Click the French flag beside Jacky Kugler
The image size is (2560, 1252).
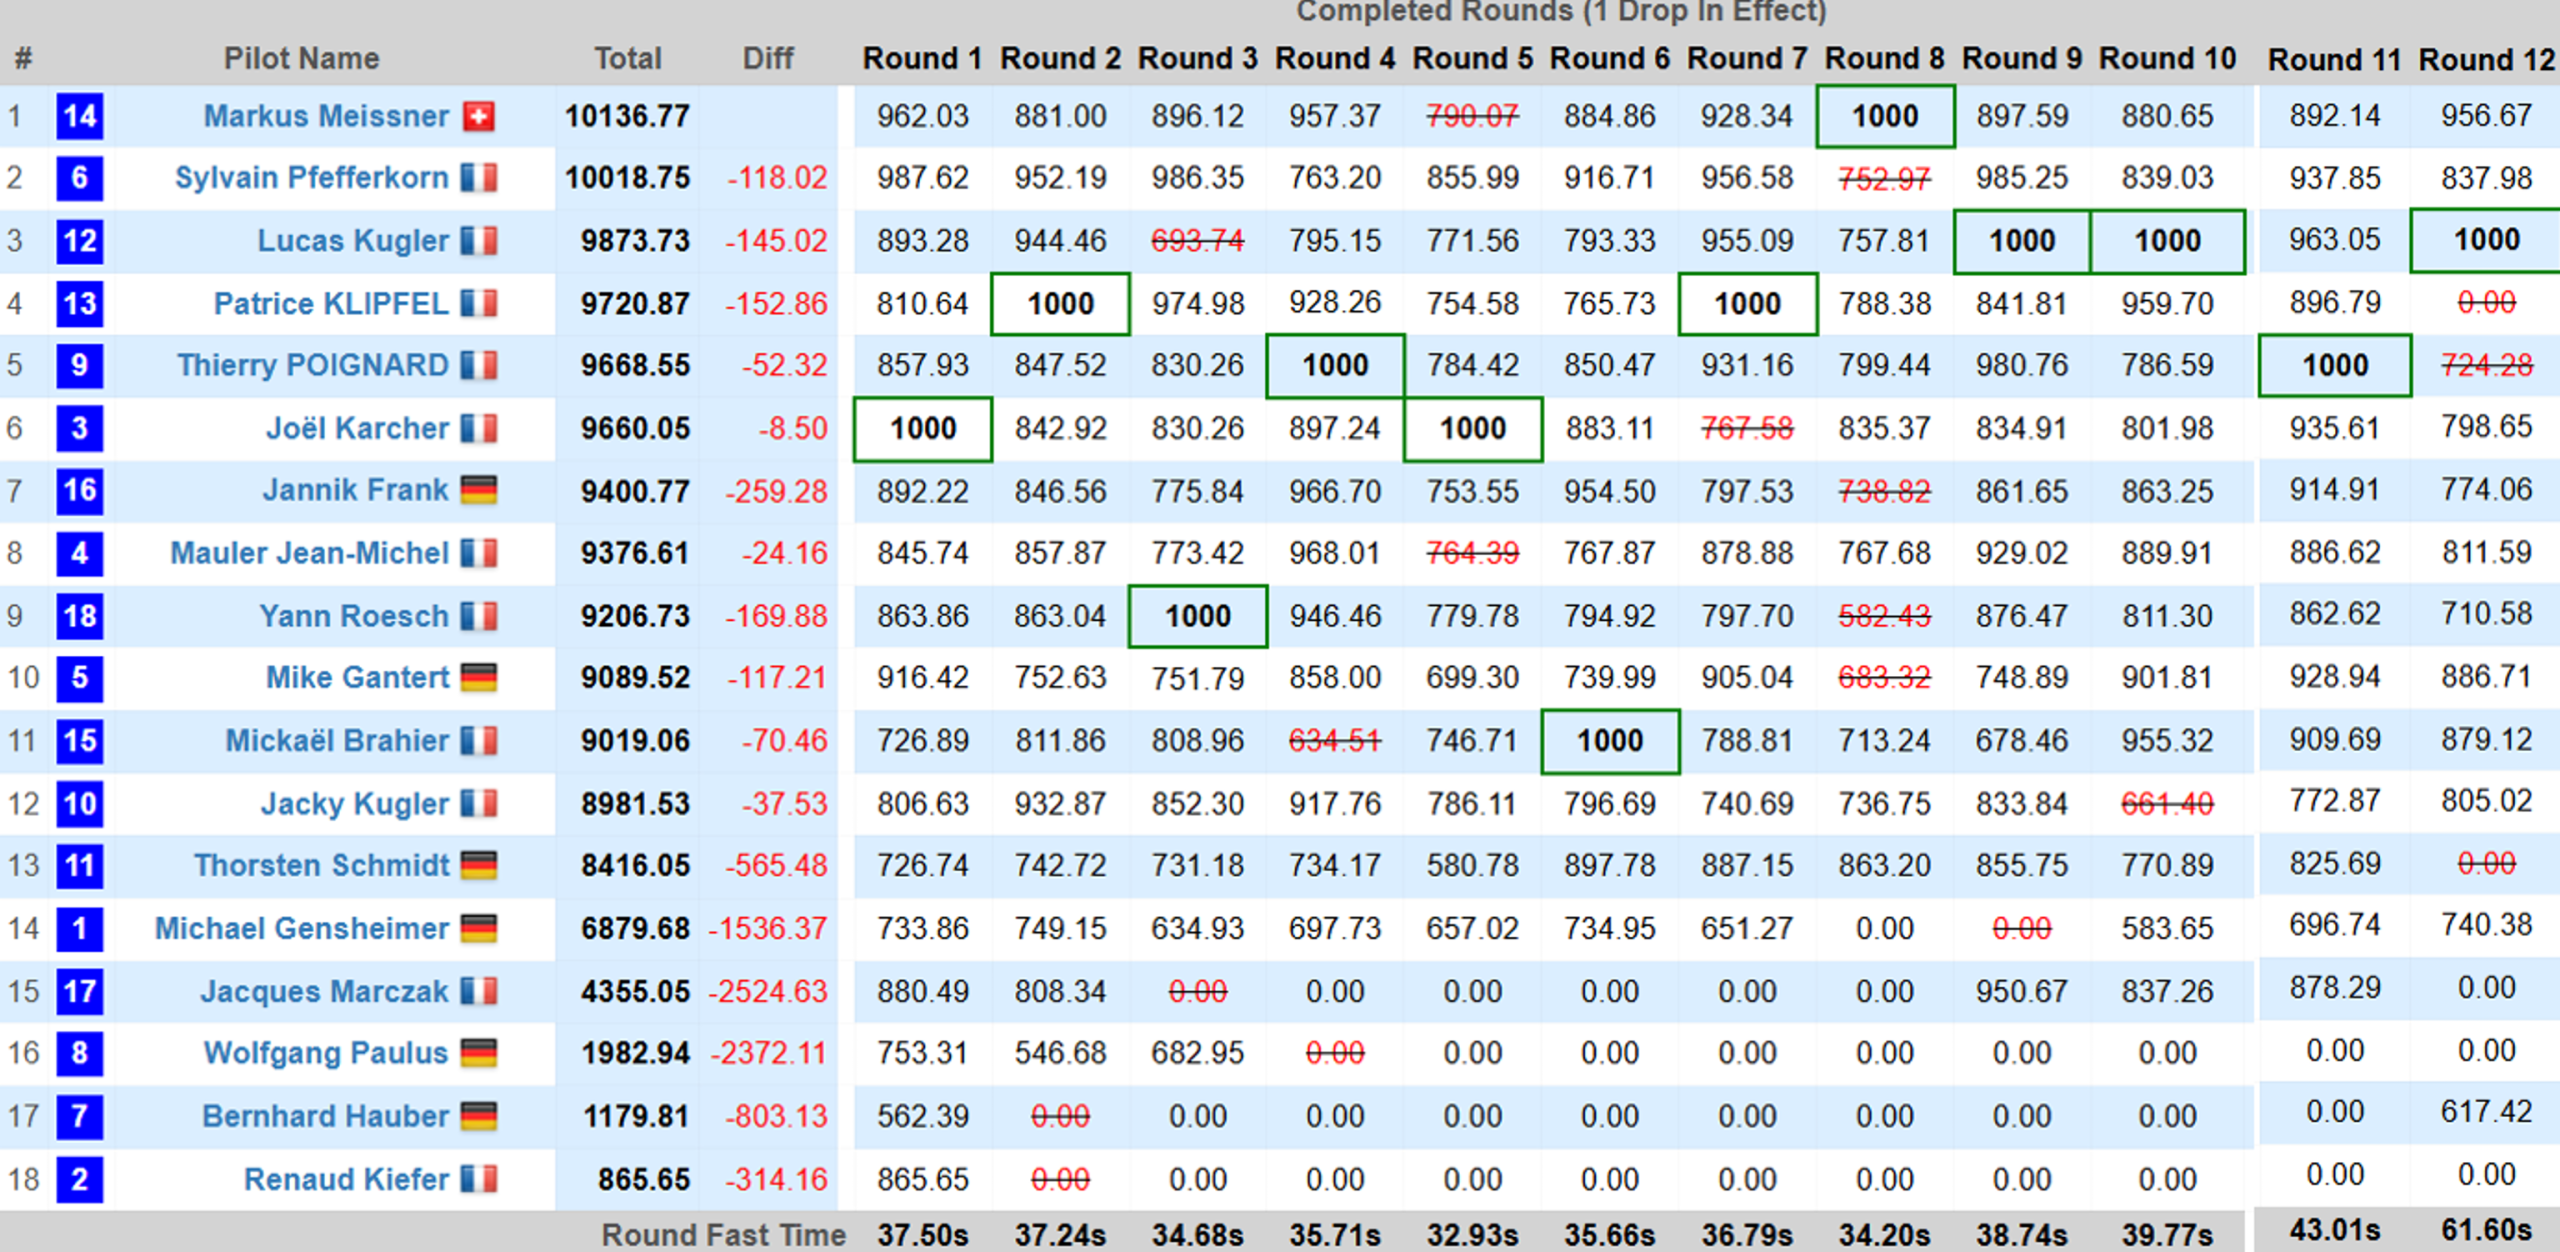[x=479, y=803]
